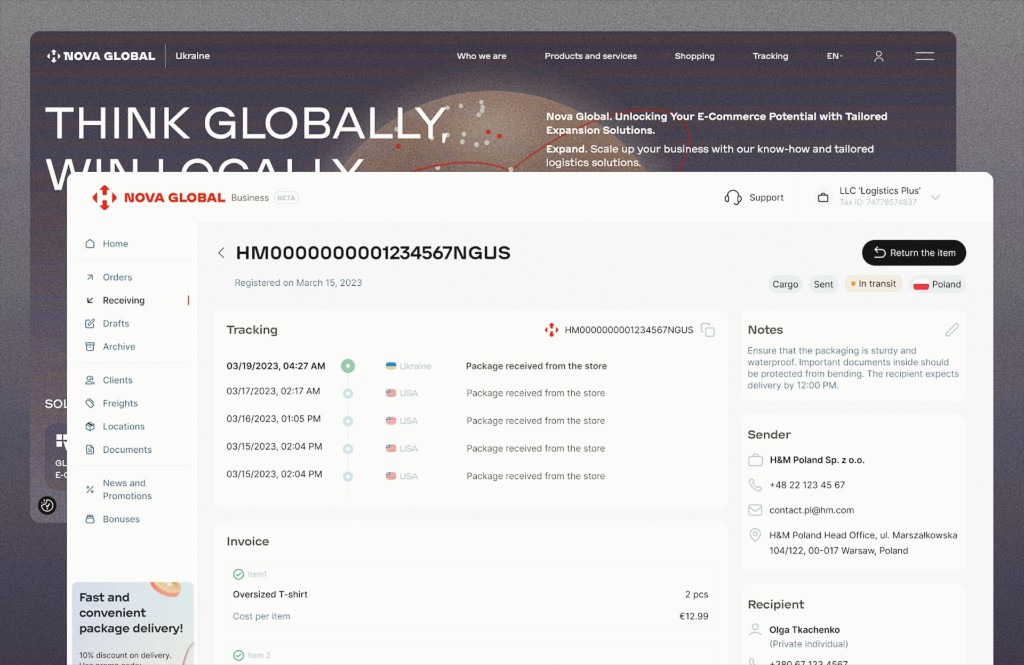Click registered date March 15, 2023 text
The height and width of the screenshot is (665, 1024).
298,283
